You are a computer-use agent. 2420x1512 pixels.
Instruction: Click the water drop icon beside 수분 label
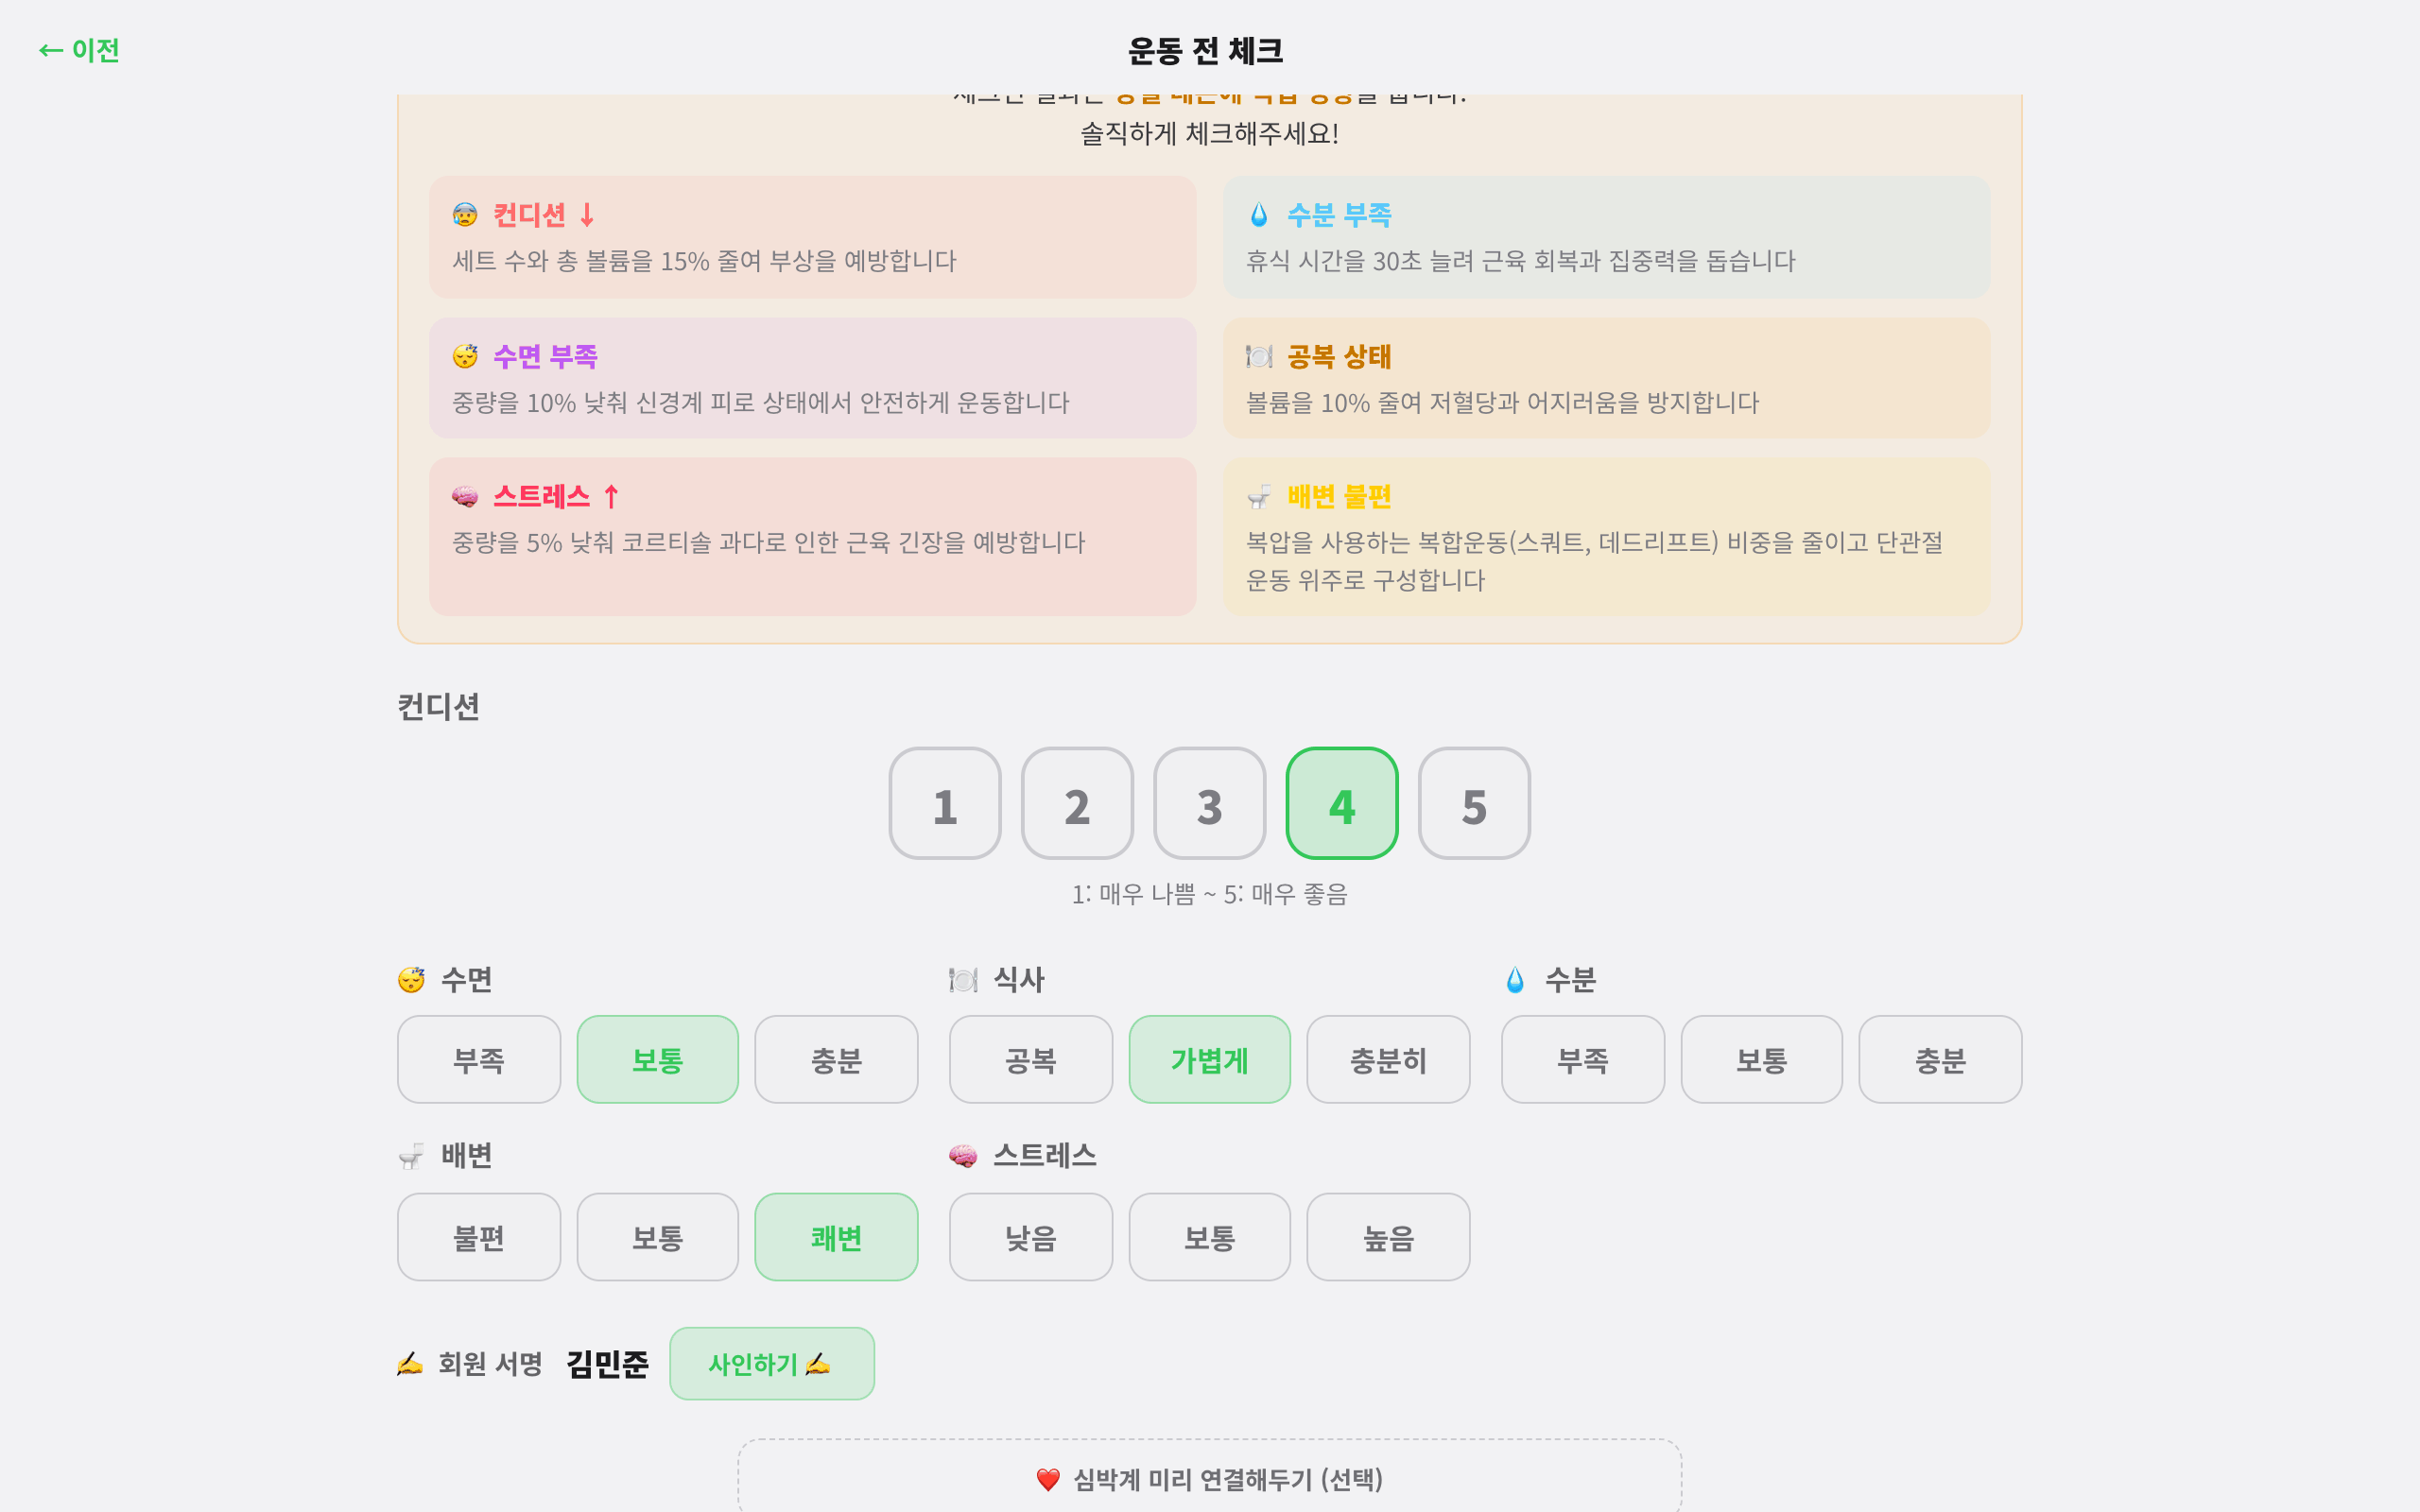1515,980
